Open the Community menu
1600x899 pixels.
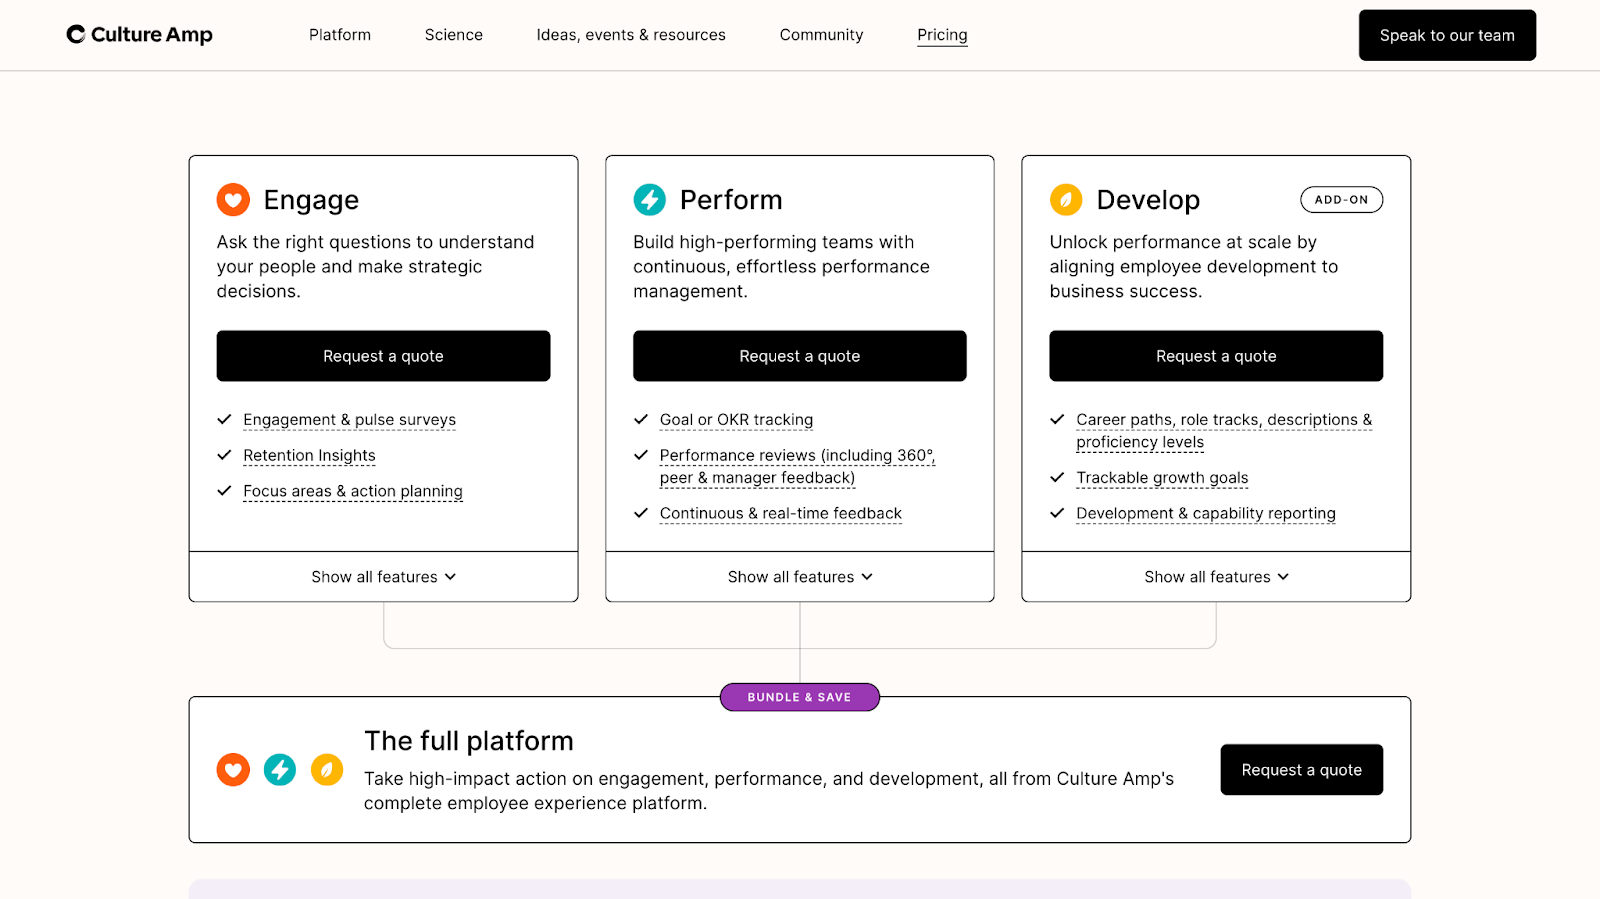(x=822, y=35)
